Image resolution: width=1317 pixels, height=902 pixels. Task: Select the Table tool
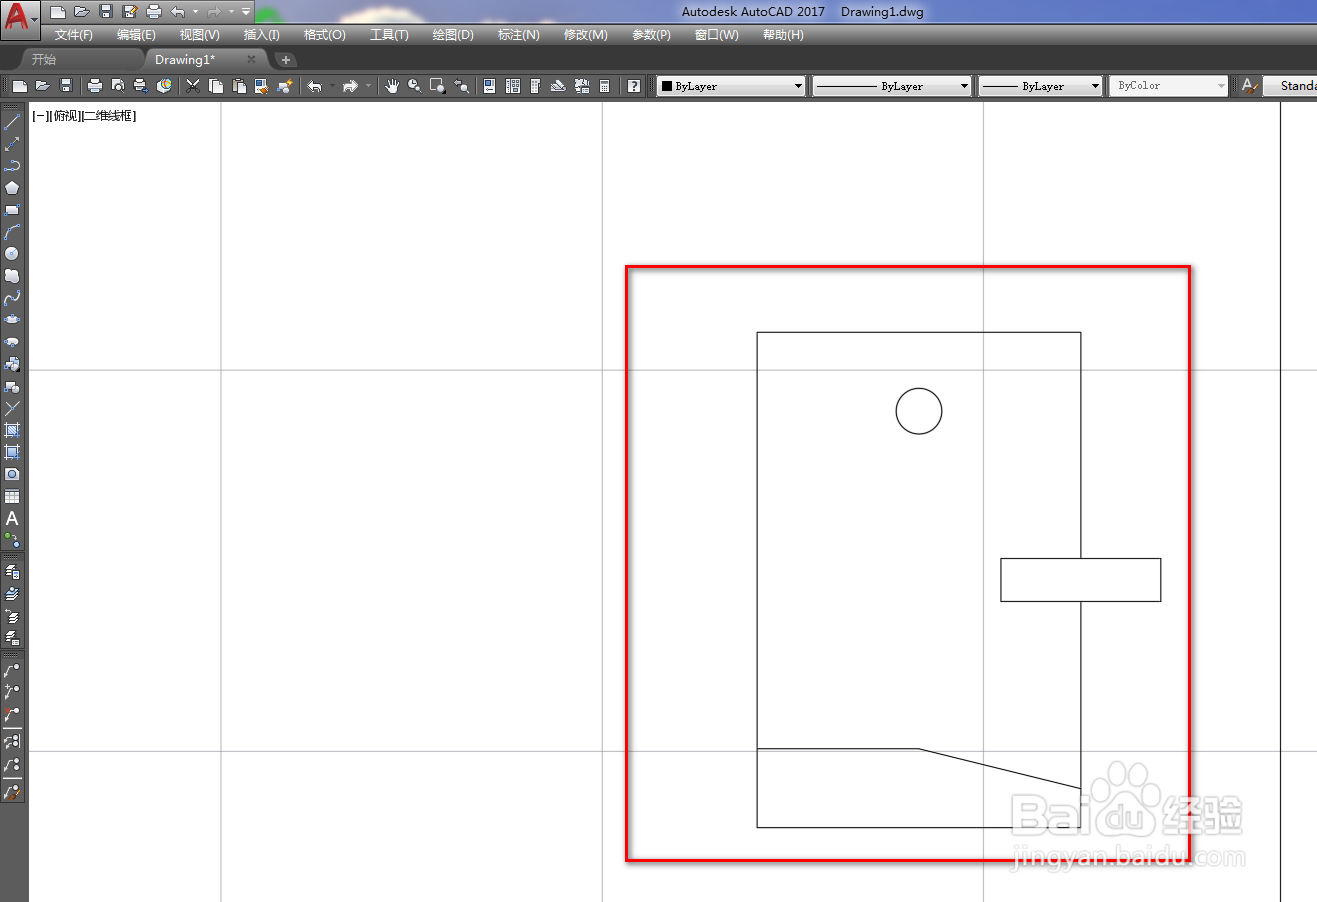coord(12,496)
